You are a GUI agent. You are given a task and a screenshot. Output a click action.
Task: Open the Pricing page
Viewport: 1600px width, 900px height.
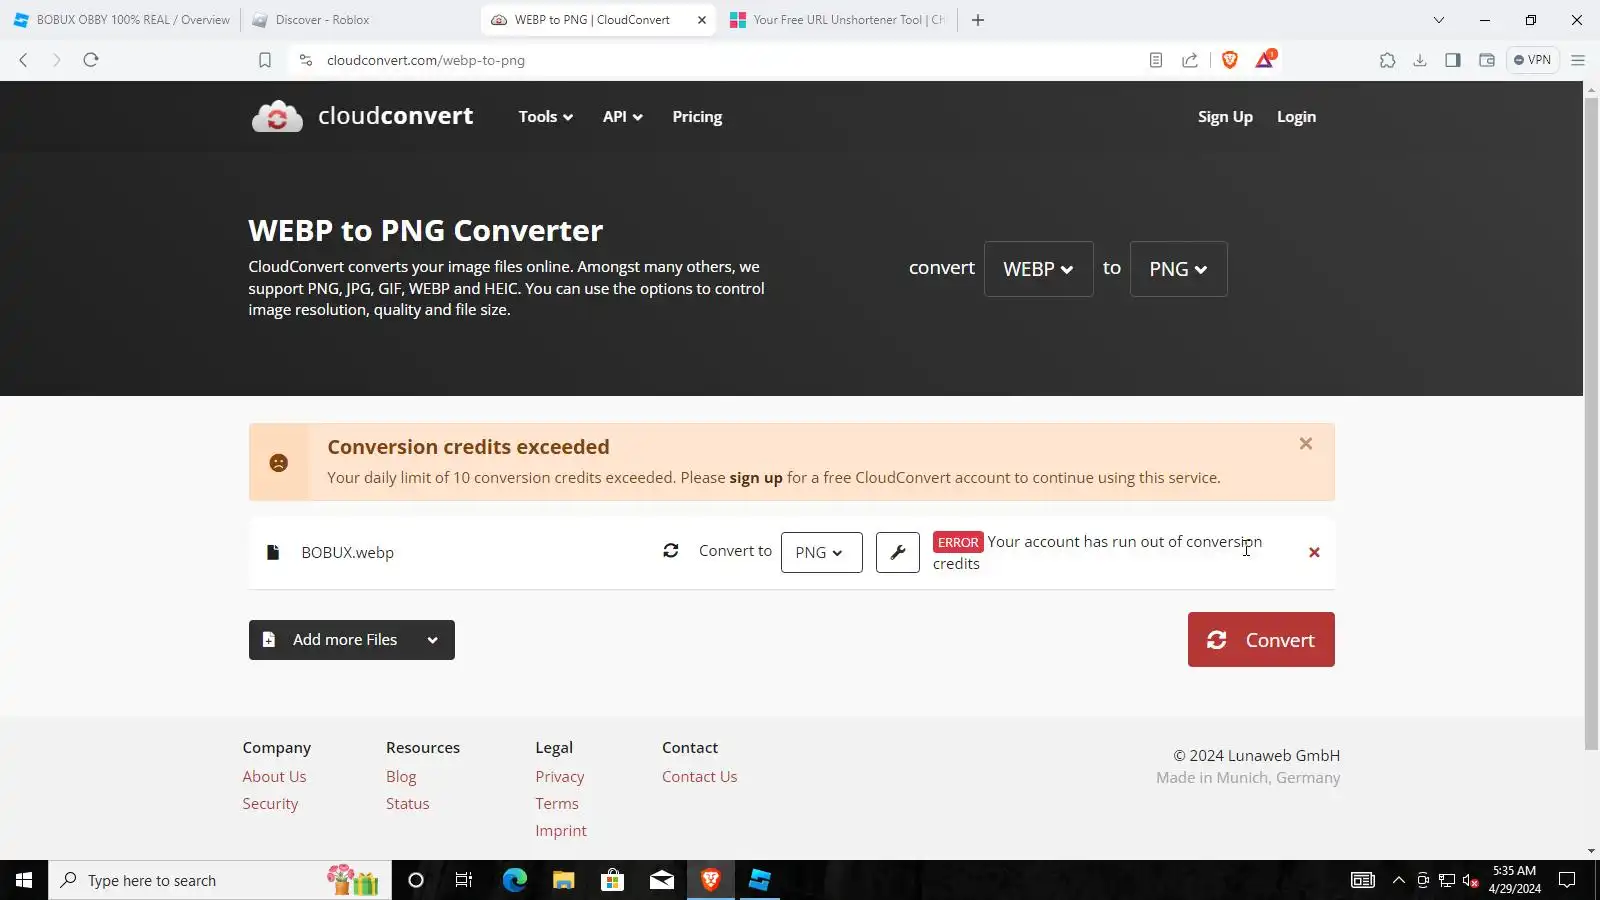click(x=697, y=117)
